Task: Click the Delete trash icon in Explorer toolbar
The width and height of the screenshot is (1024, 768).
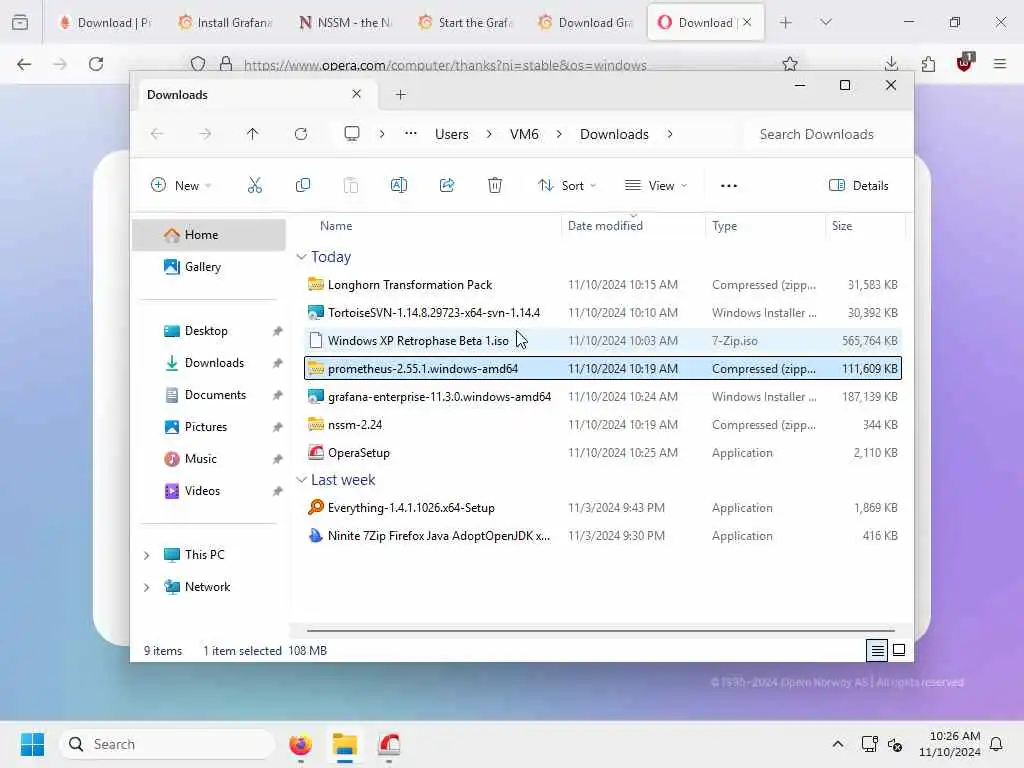Action: point(495,185)
